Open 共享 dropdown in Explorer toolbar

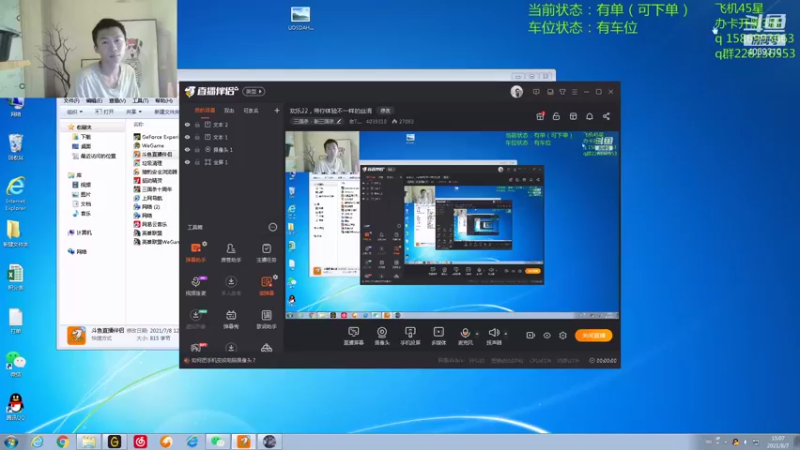click(134, 112)
